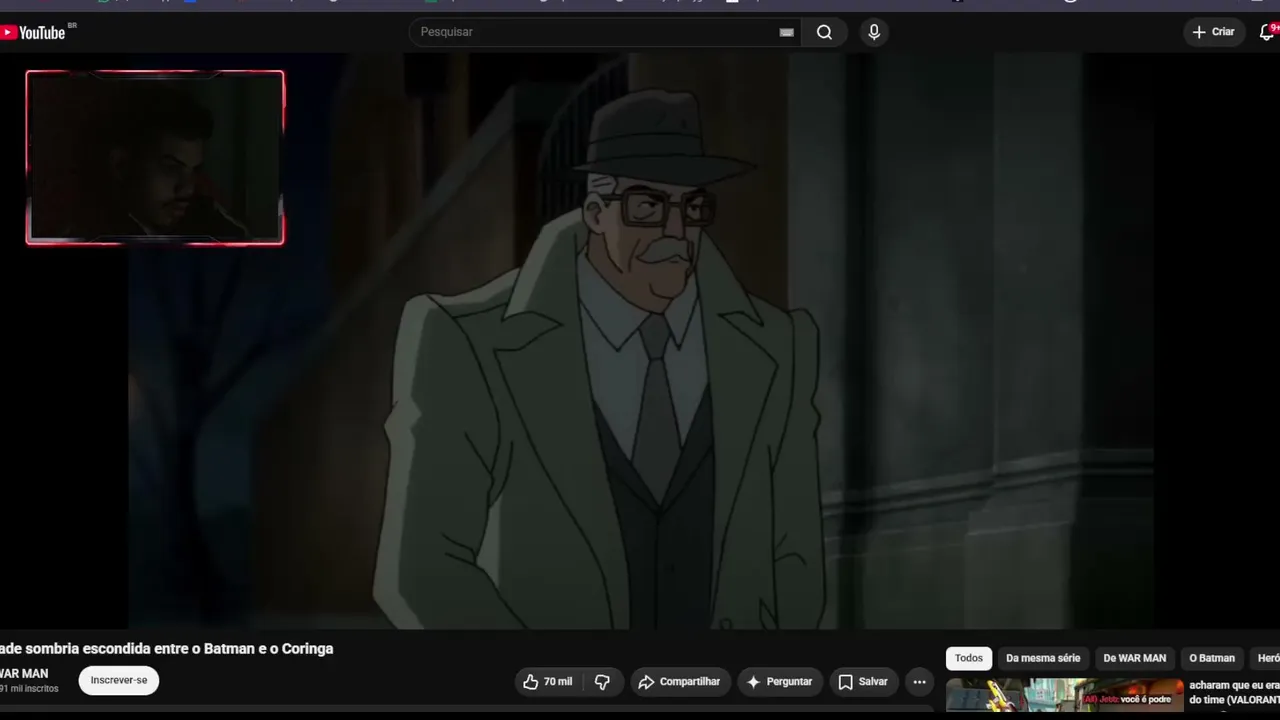The height and width of the screenshot is (720, 1280).
Task: Dislike the video with thumbs-down
Action: (x=602, y=682)
